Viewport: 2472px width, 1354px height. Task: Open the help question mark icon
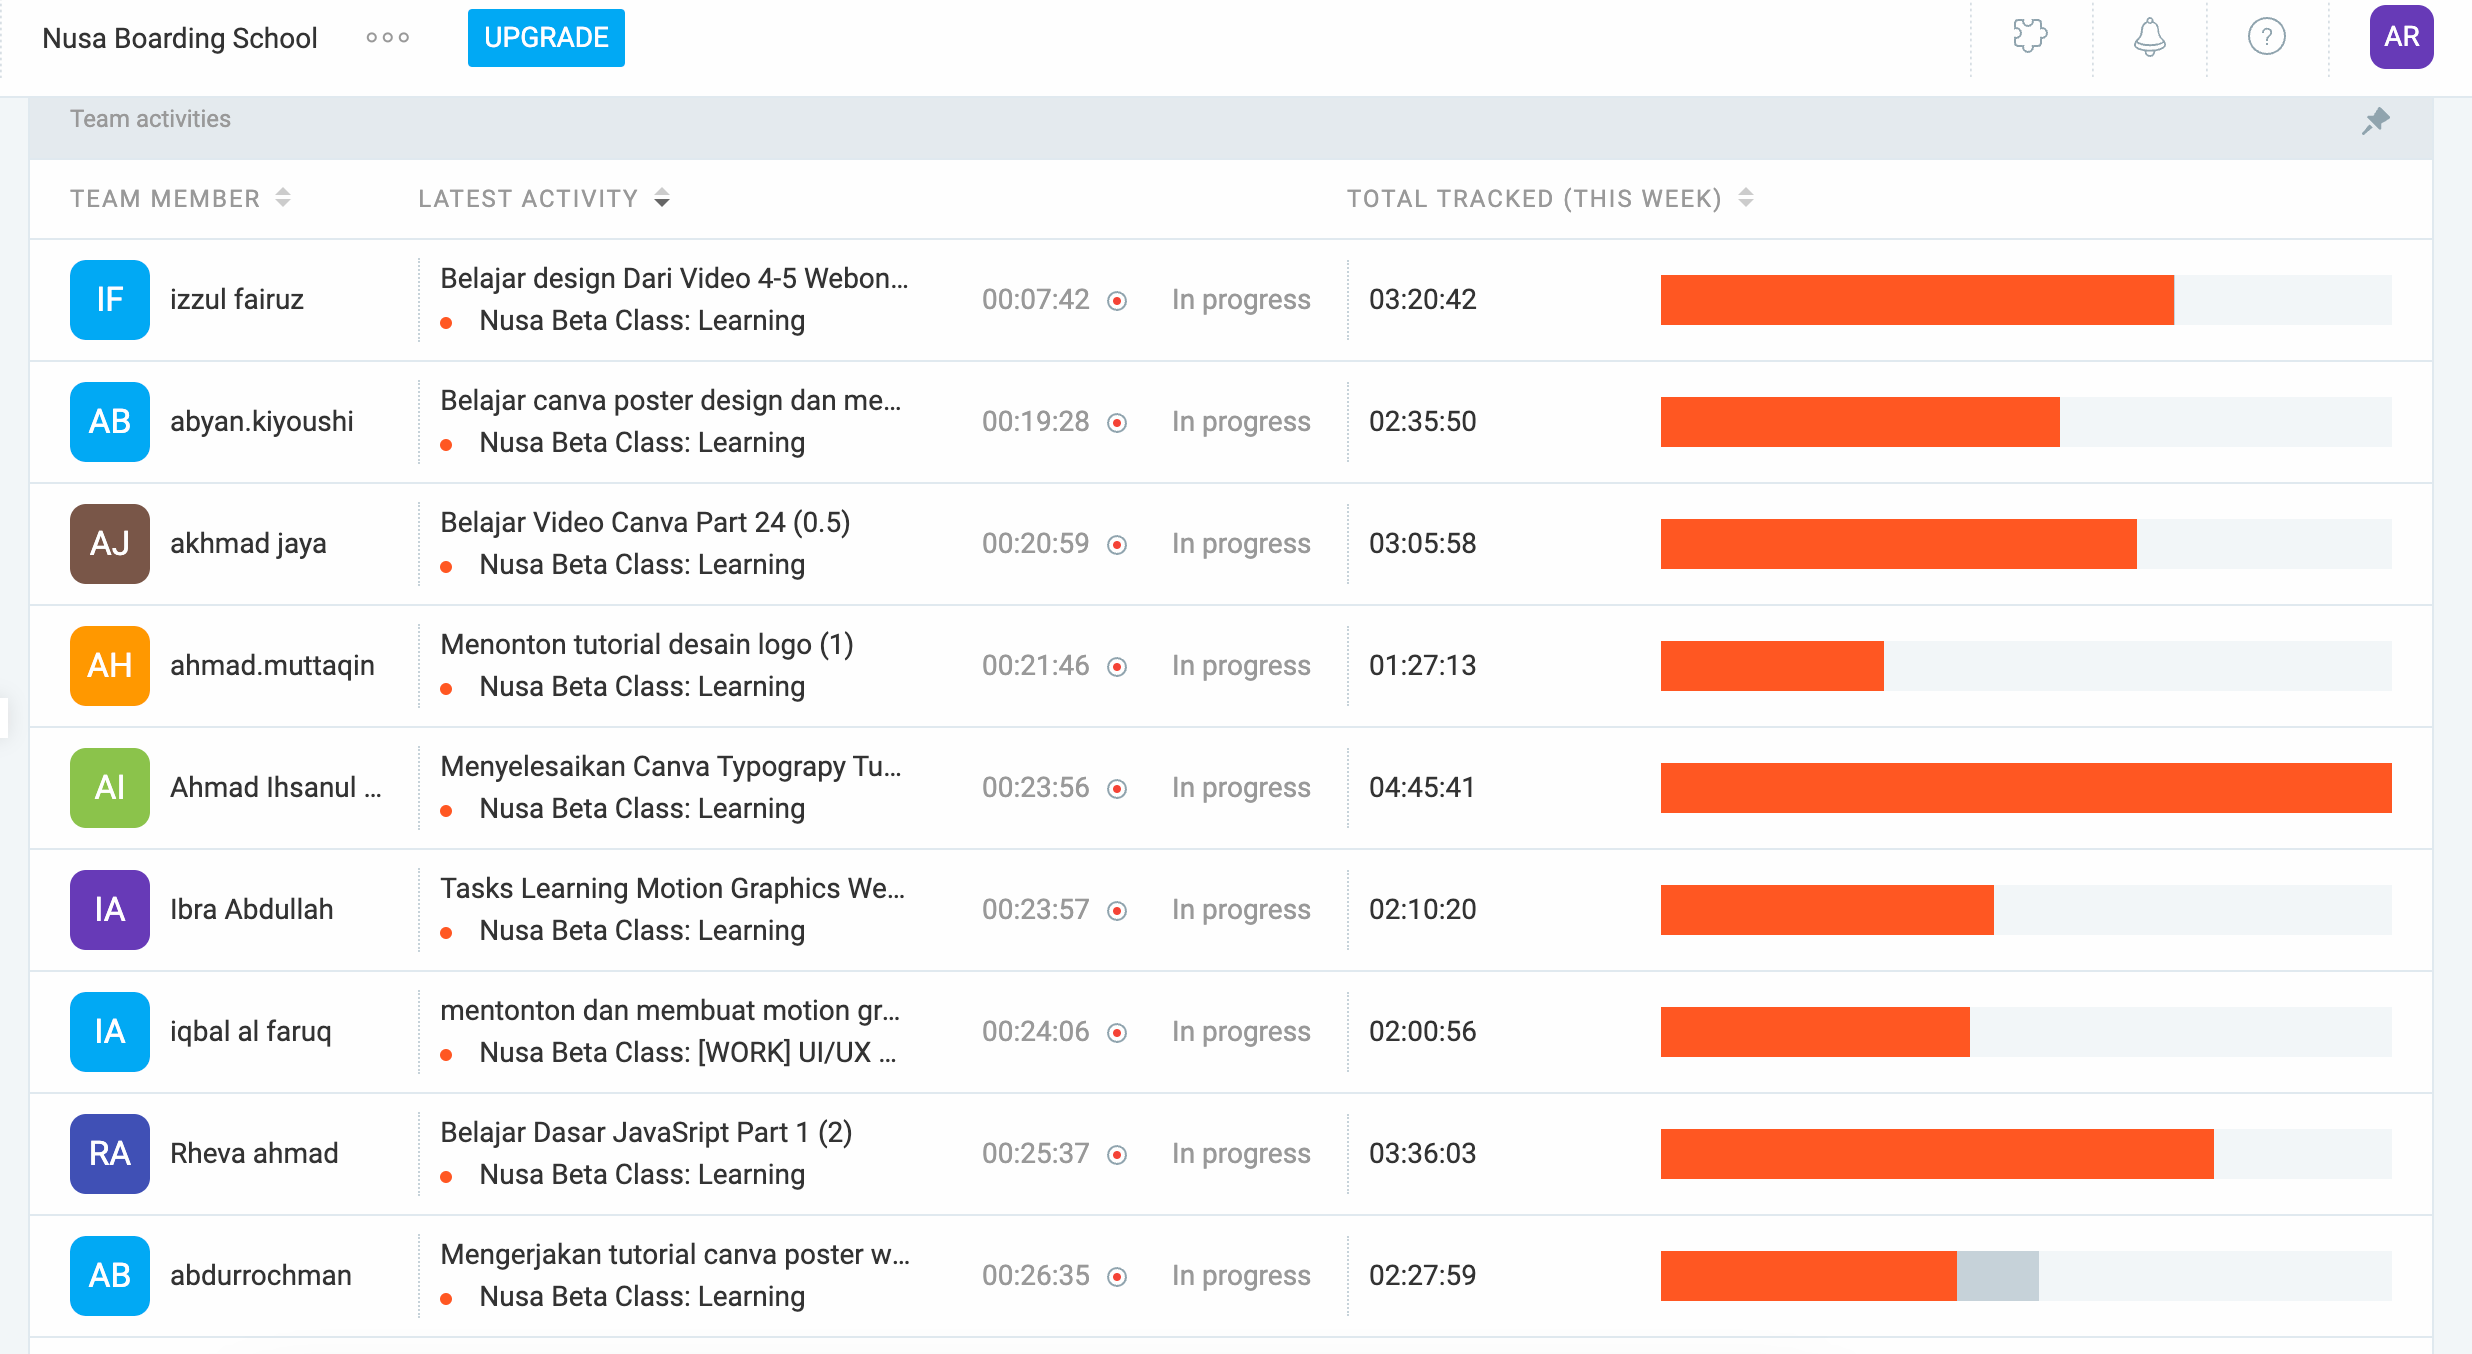point(2266,37)
